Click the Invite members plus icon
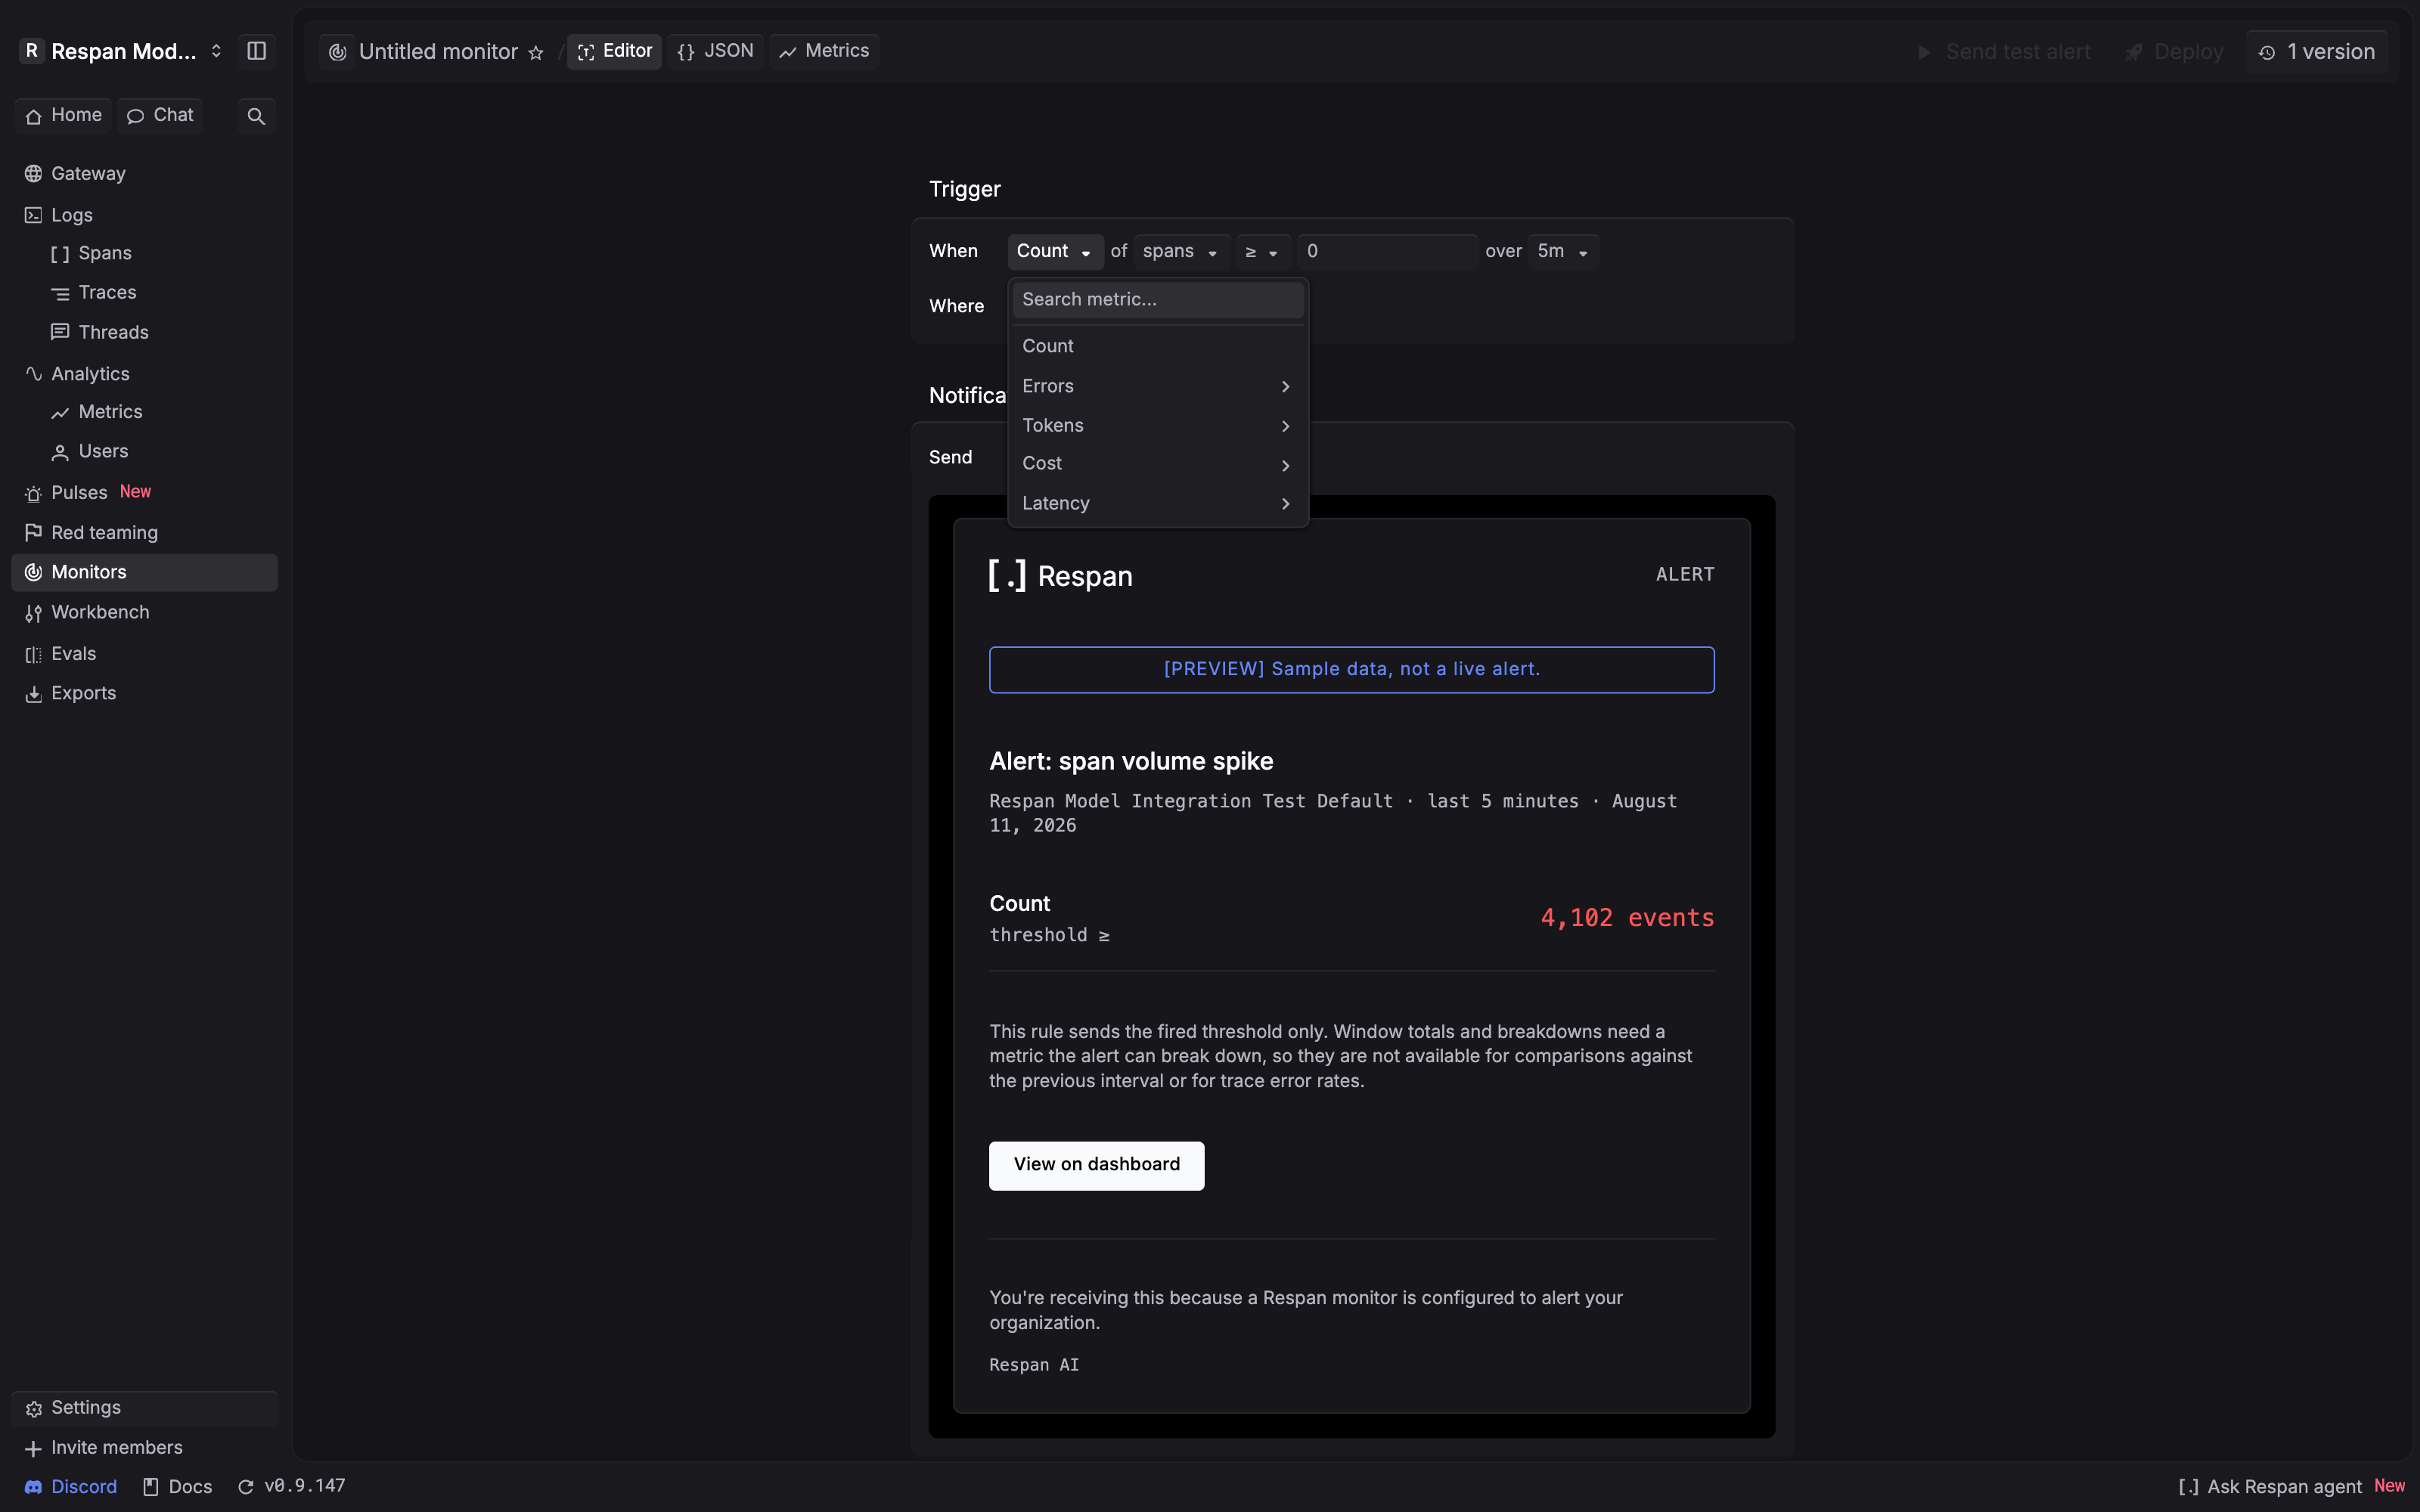The image size is (2420, 1512). 33,1448
